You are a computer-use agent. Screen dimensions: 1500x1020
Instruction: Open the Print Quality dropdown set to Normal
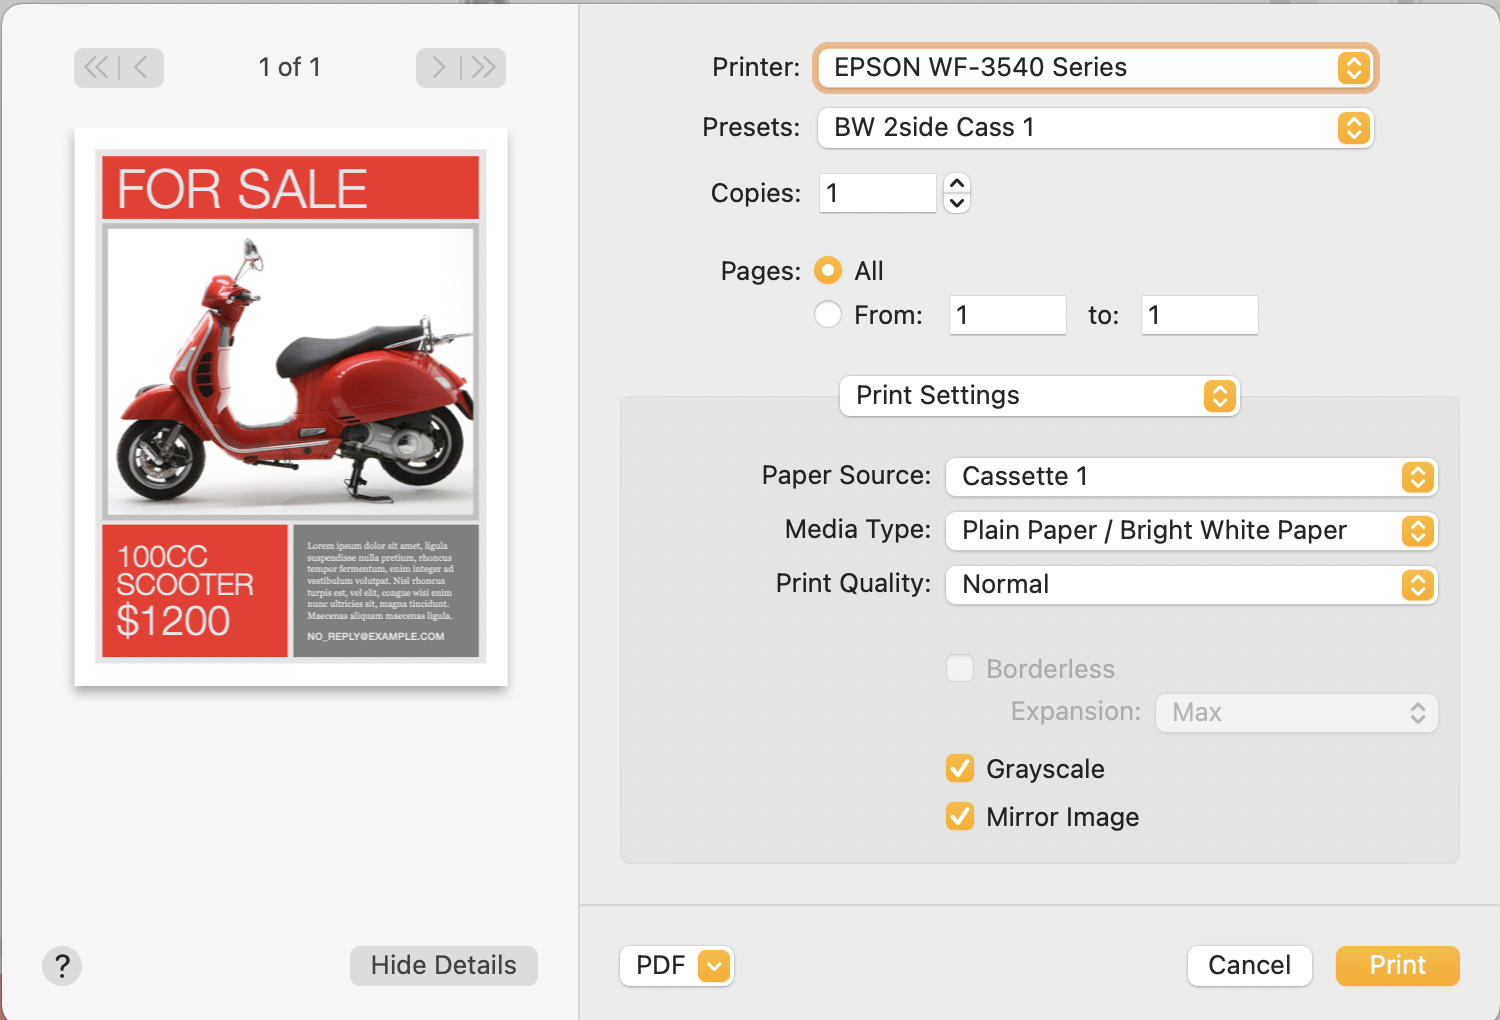click(1191, 585)
